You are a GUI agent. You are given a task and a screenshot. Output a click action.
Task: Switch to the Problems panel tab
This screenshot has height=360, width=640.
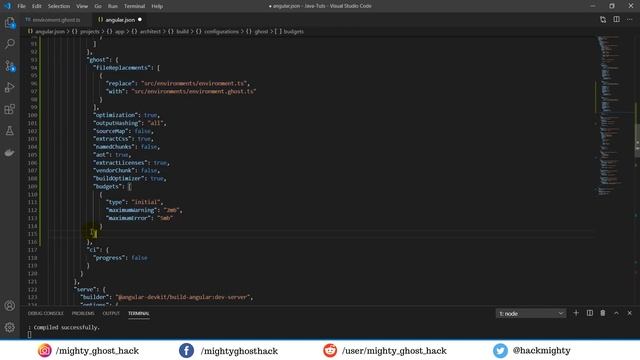83,313
